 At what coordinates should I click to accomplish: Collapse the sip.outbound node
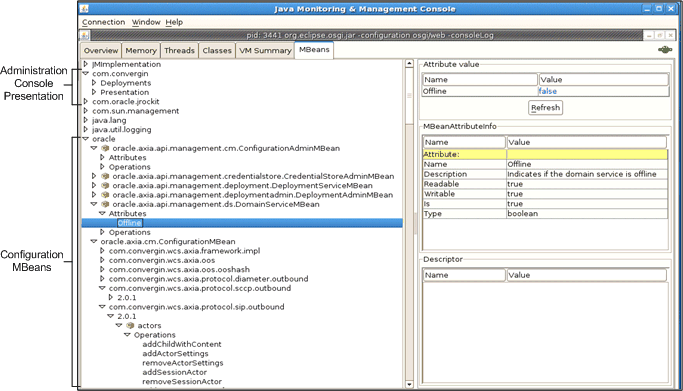102,307
